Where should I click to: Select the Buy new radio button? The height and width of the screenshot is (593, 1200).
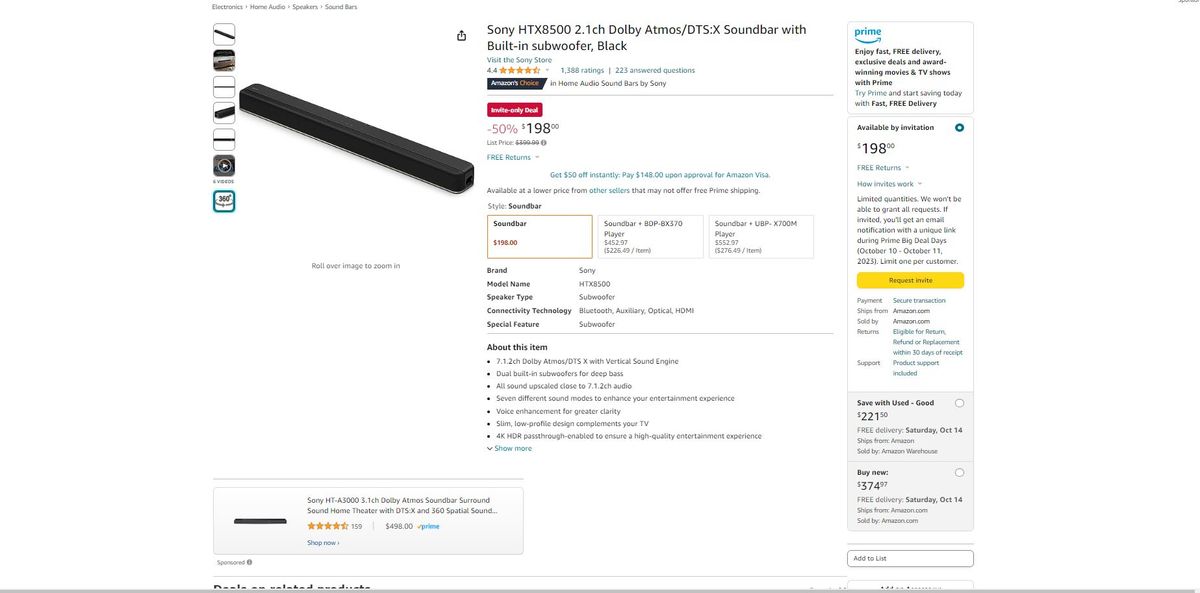click(959, 470)
